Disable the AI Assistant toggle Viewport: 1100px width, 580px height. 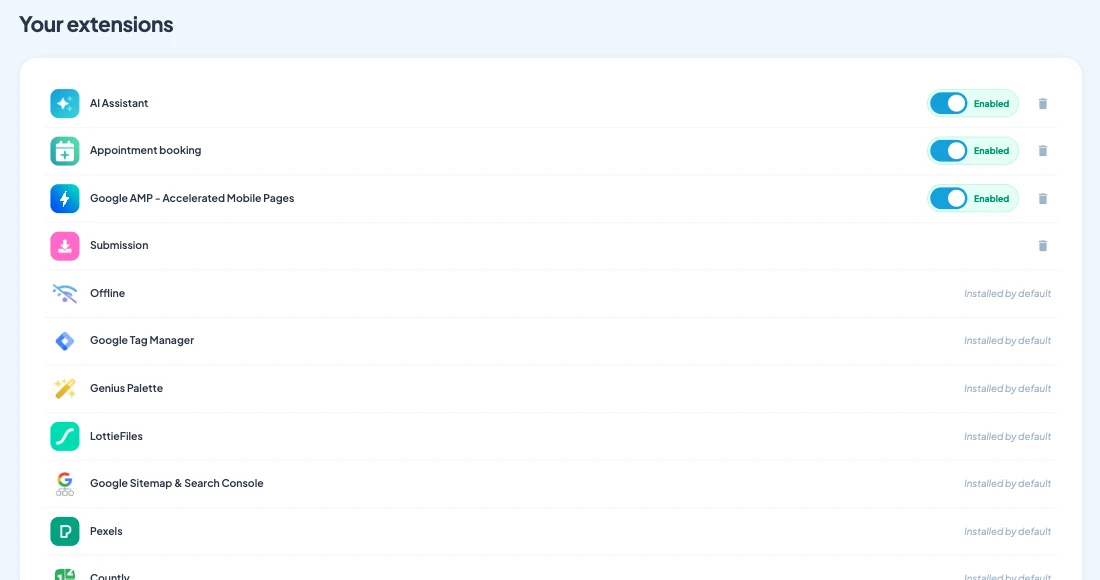948,104
